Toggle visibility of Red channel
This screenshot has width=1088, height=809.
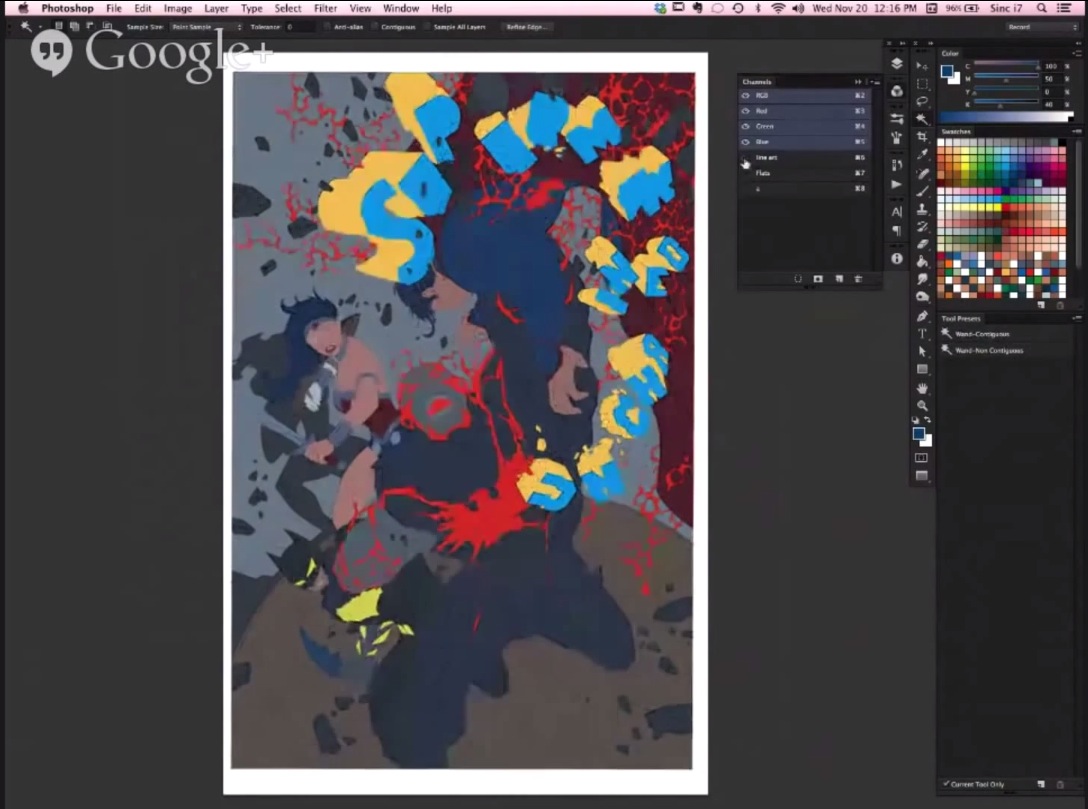(x=746, y=111)
